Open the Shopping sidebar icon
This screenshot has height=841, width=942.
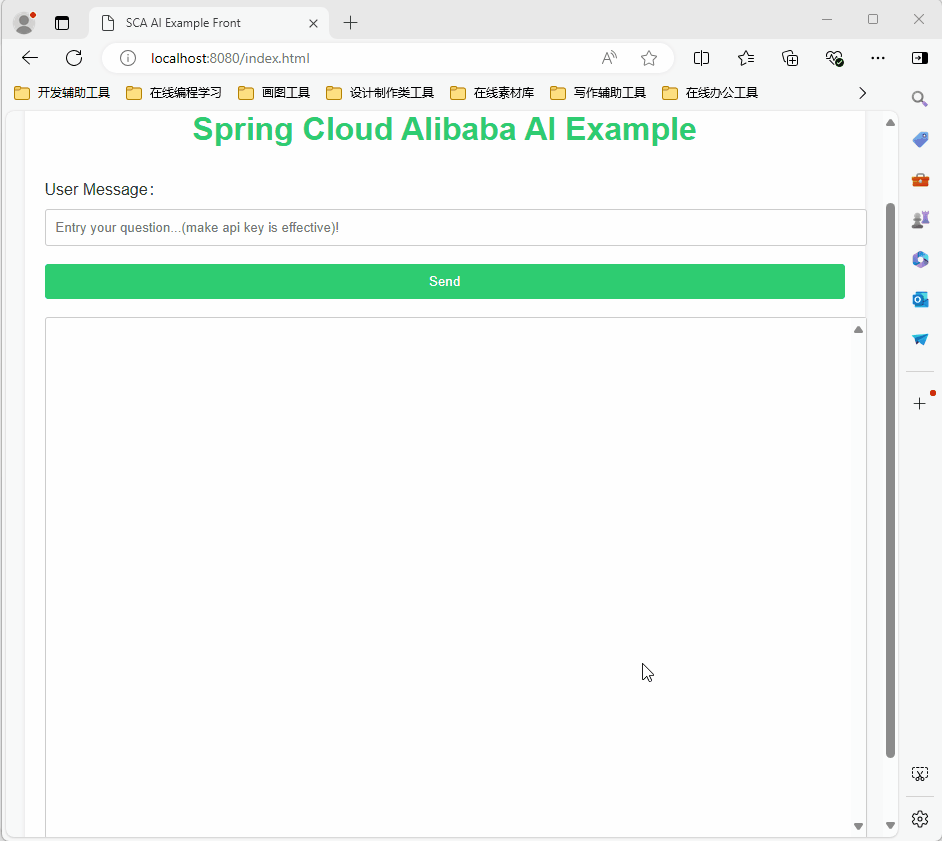(920, 139)
